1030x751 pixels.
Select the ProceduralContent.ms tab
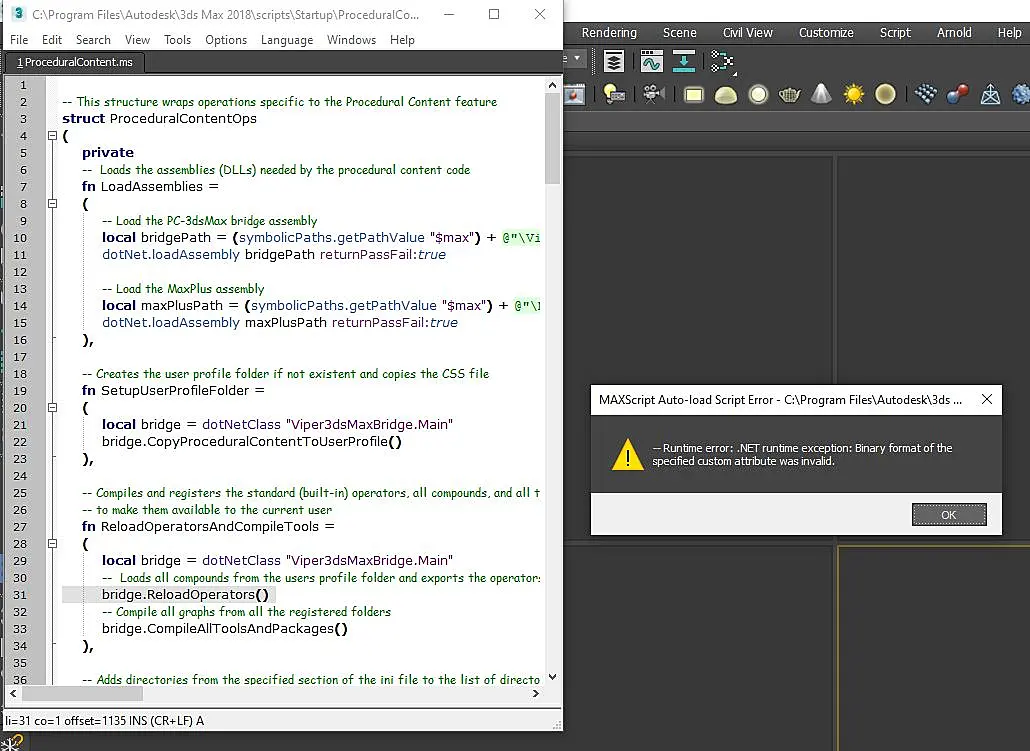tap(75, 62)
